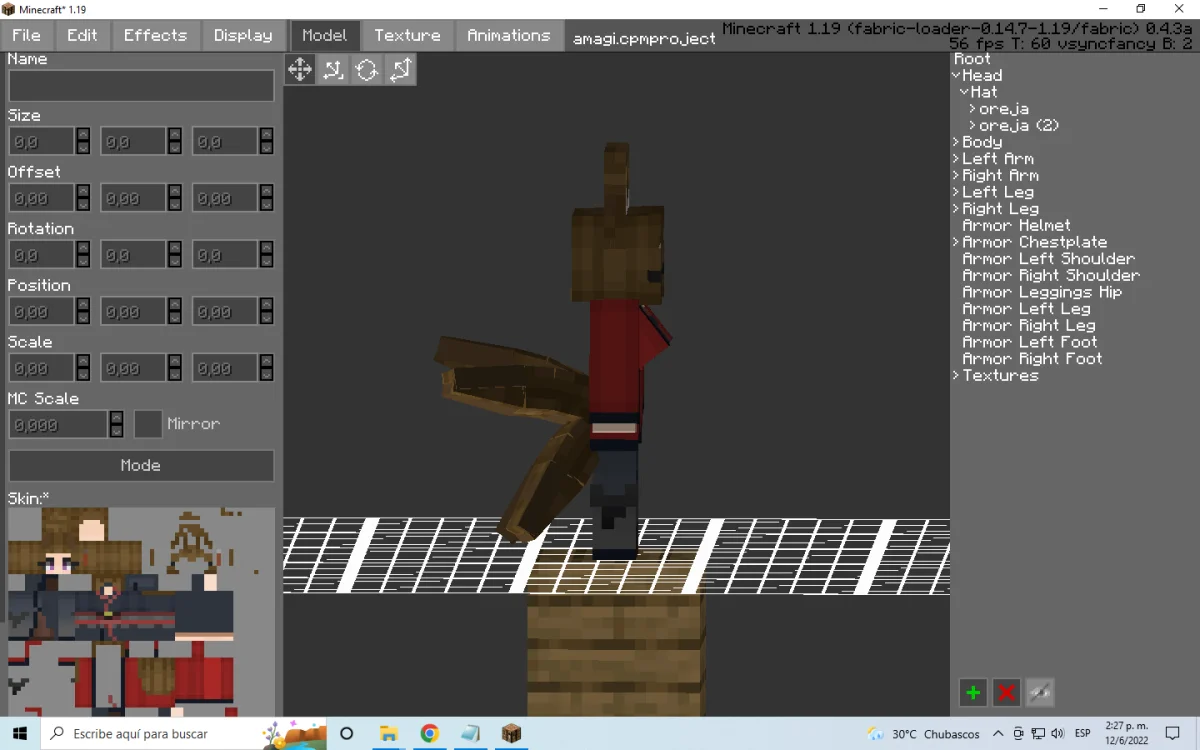This screenshot has width=1200, height=750.
Task: Show hidden system tray icons chevron
Action: click(998, 734)
